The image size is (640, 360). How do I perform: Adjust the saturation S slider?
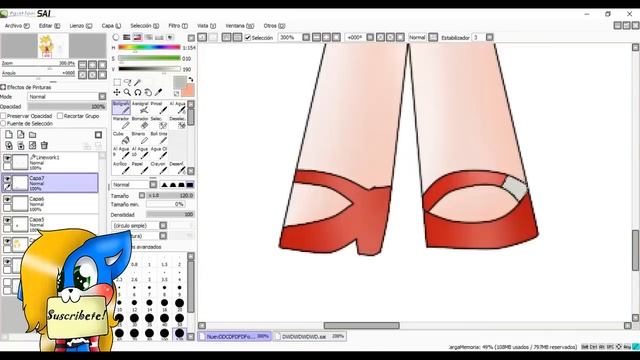click(x=149, y=58)
